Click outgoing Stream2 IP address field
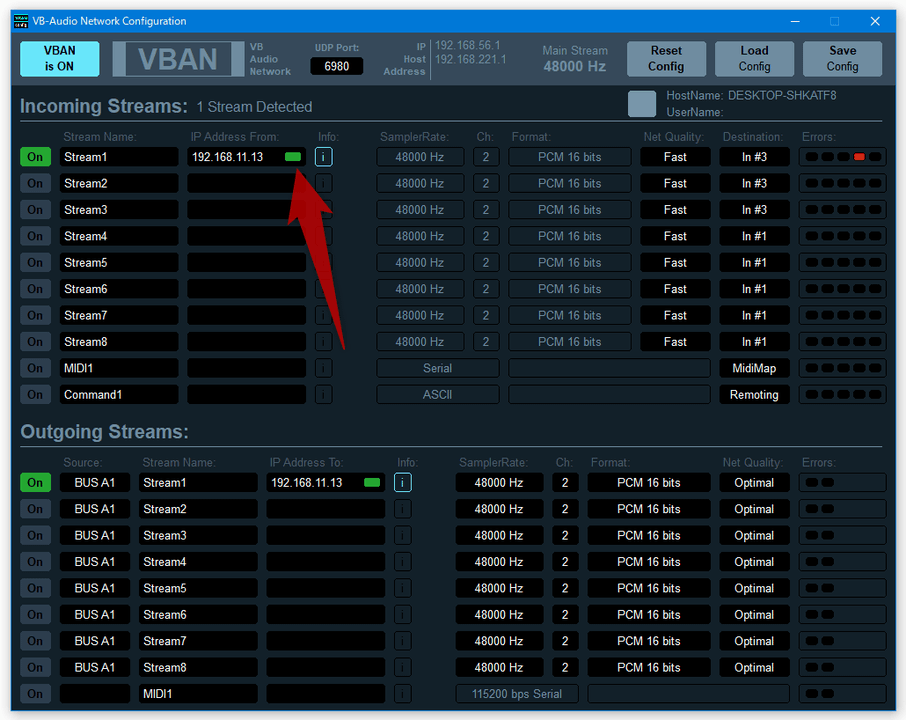Image resolution: width=906 pixels, height=720 pixels. tap(325, 509)
